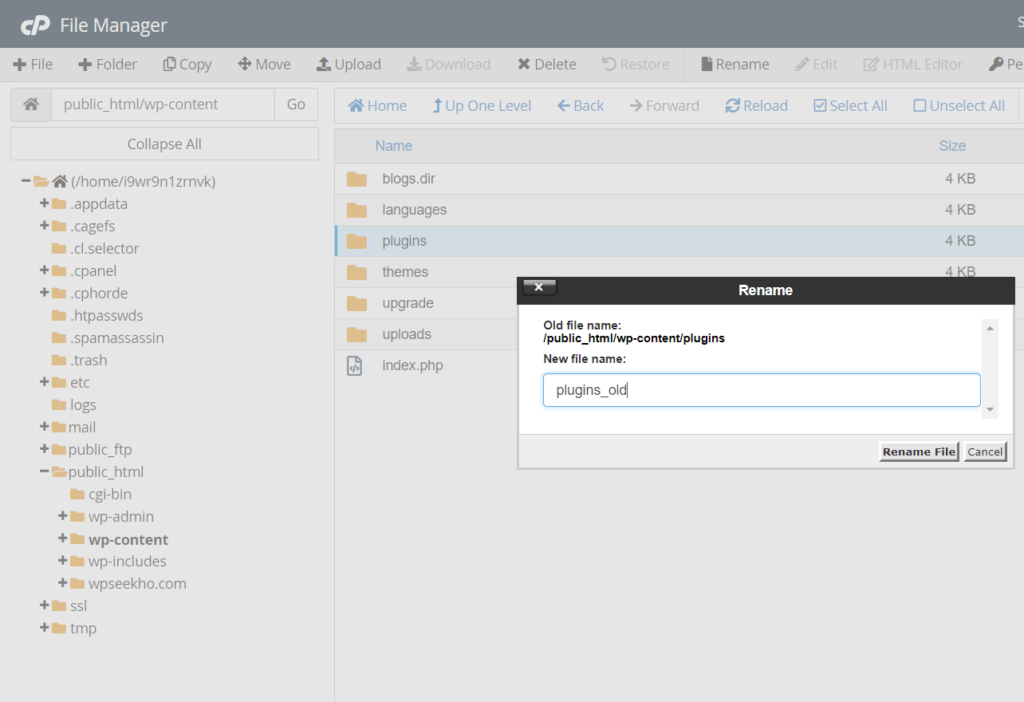Click the index.php file icon

(x=355, y=366)
